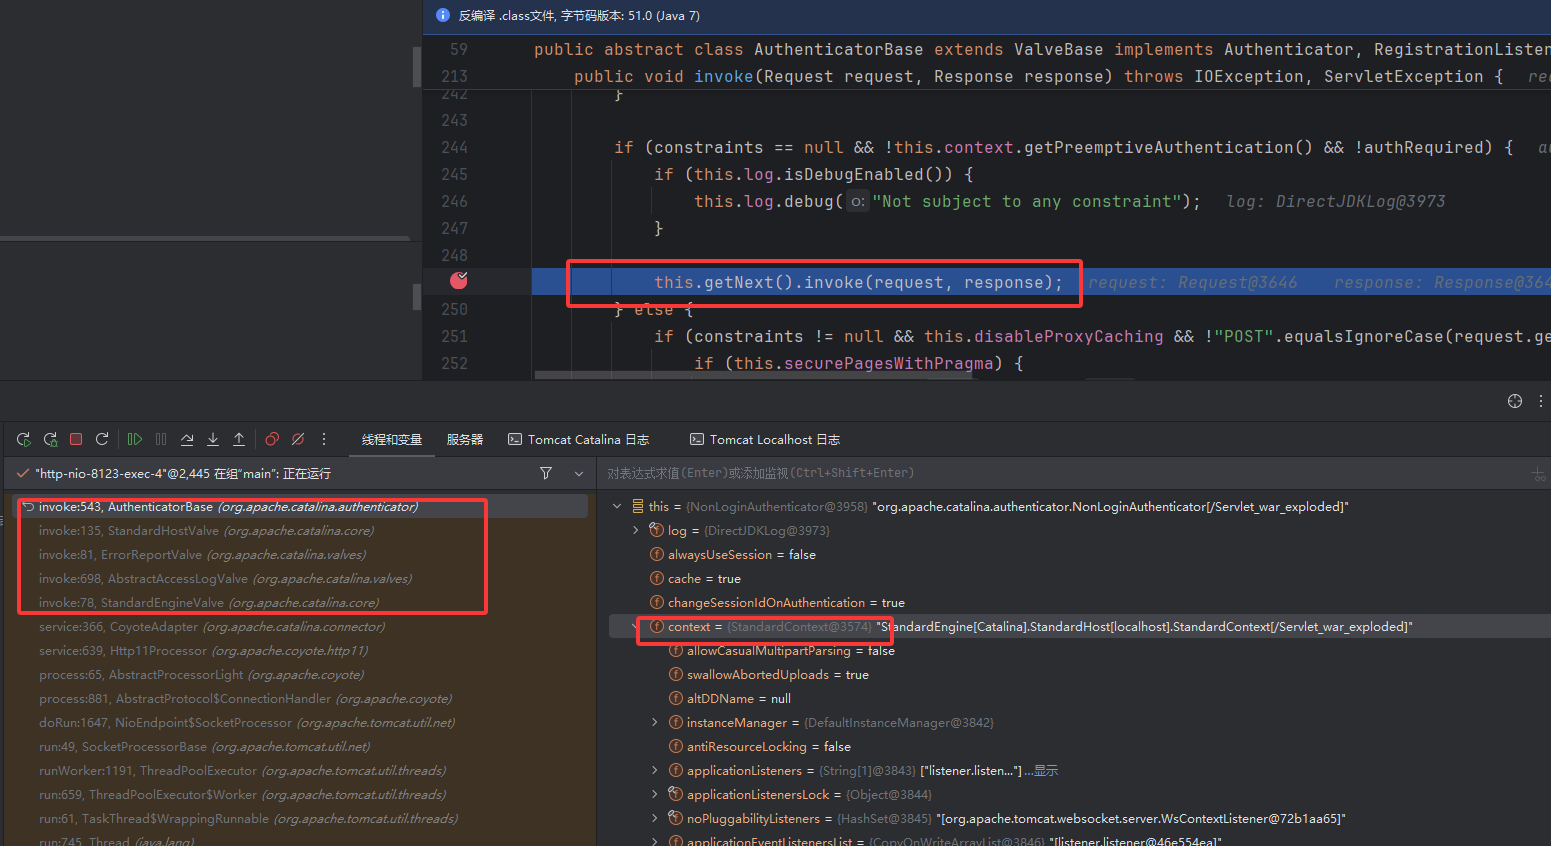Resume program execution
Image resolution: width=1551 pixels, height=846 pixels.
click(x=134, y=439)
